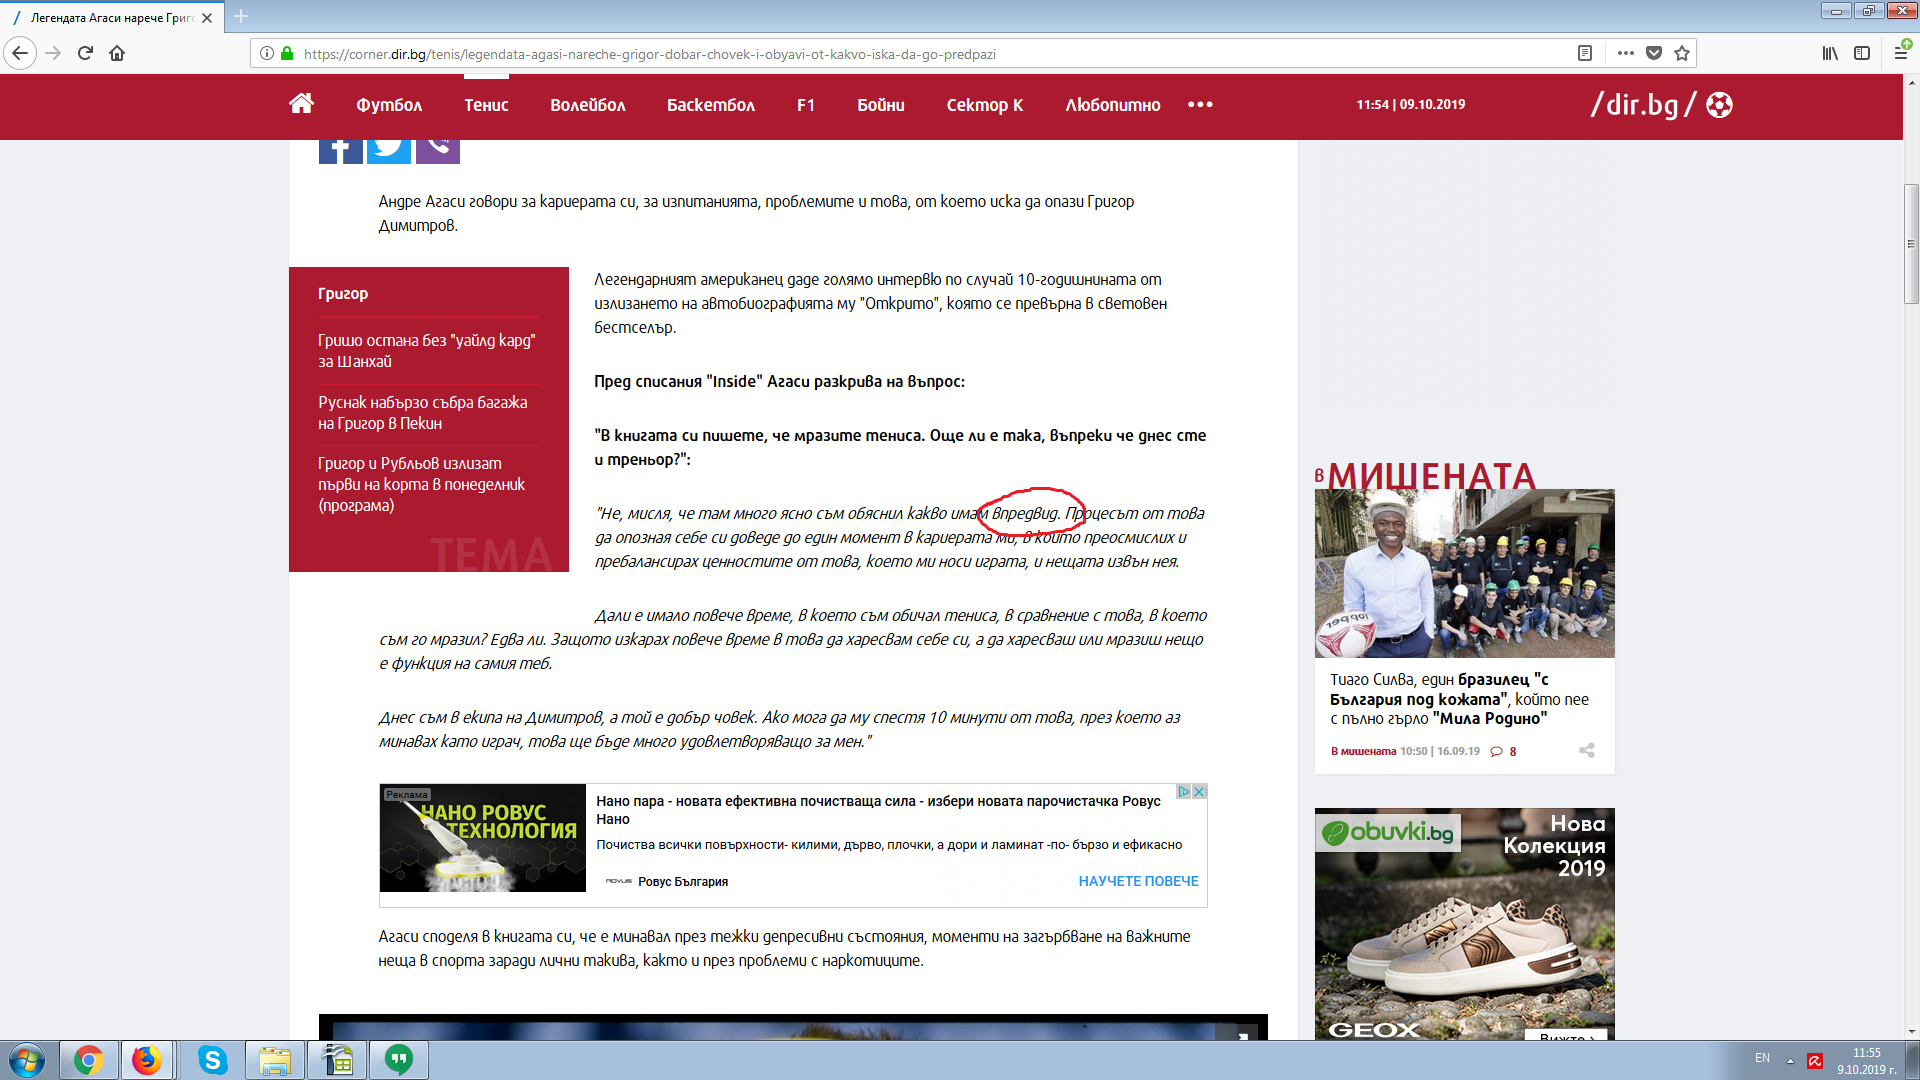Click the home icon in red navbar

tap(301, 104)
